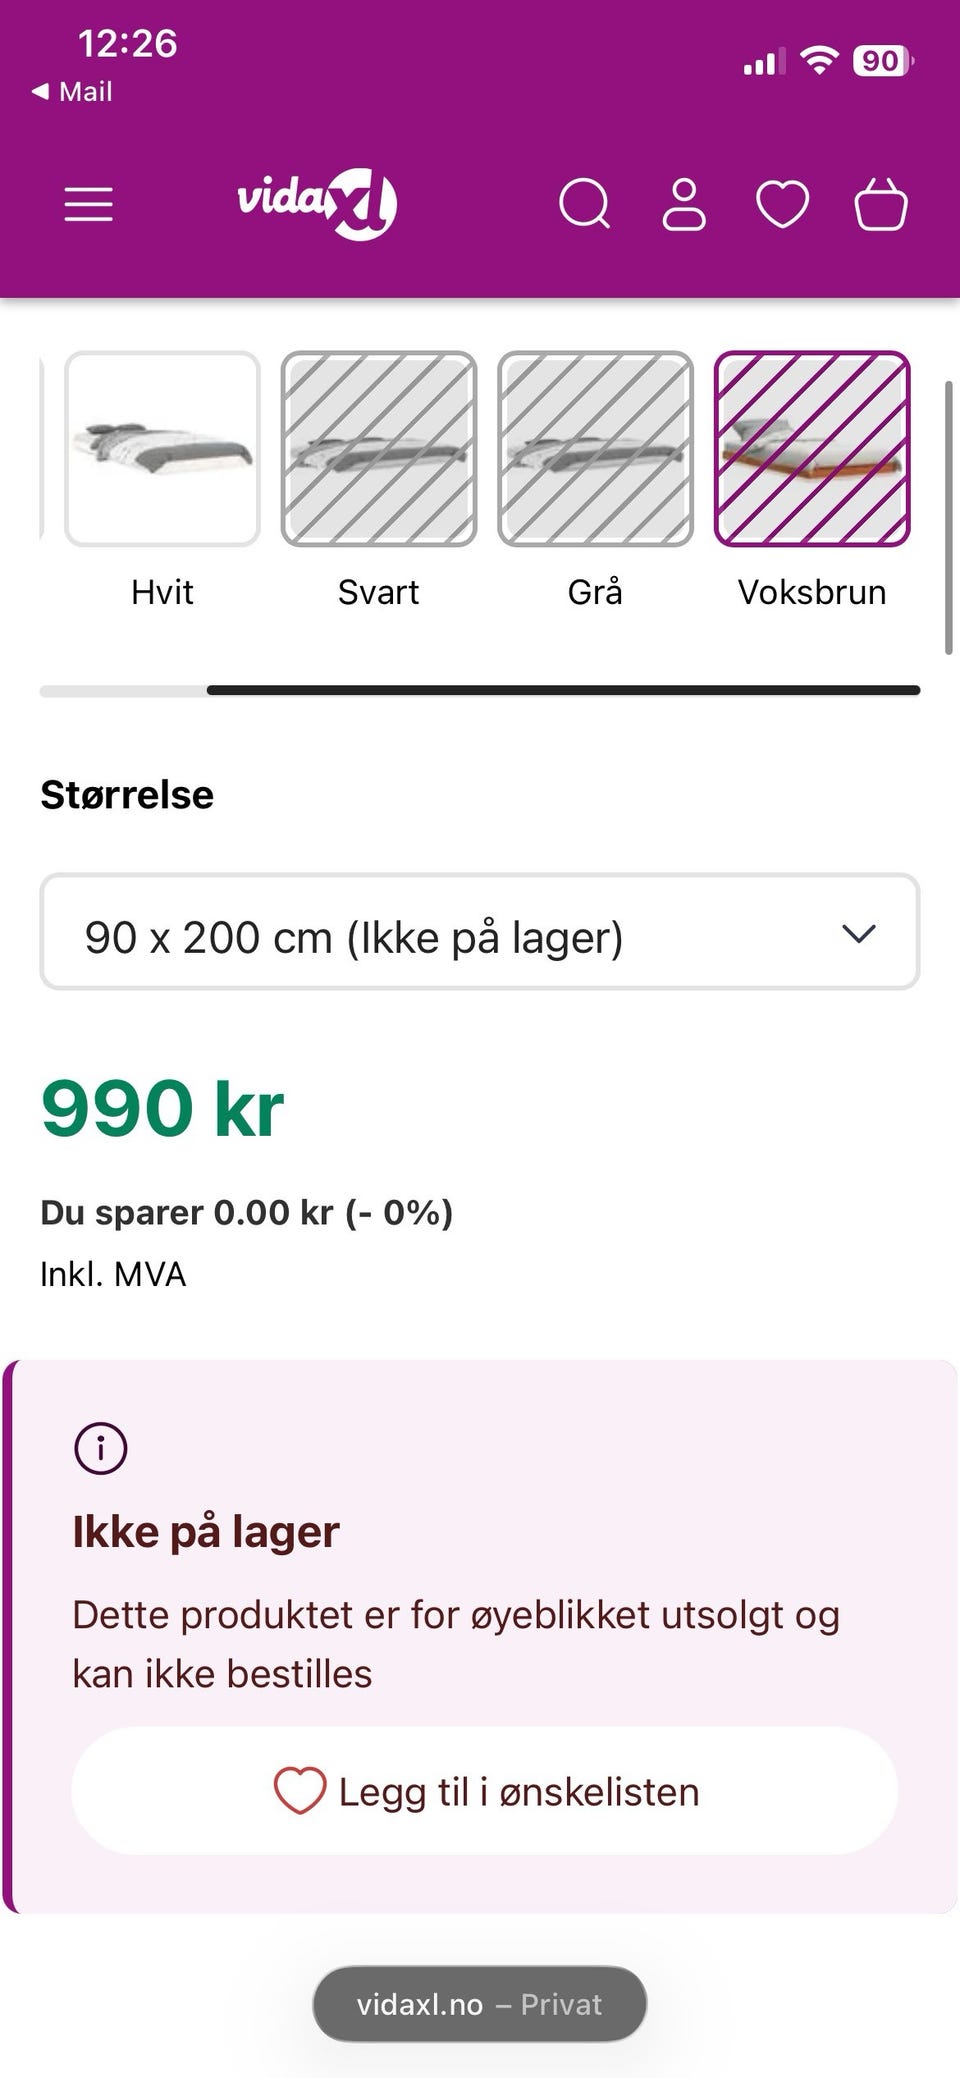Screen dimensions: 960x2078
Task: Open the search magnifier icon
Action: coord(584,204)
